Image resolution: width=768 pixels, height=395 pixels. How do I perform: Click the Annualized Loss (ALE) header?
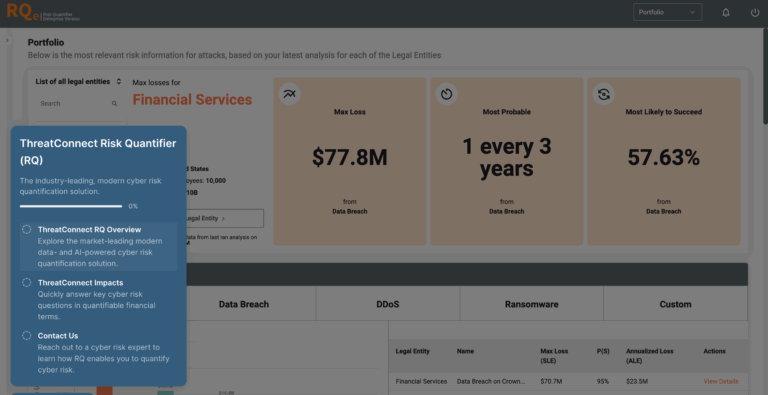pos(649,355)
